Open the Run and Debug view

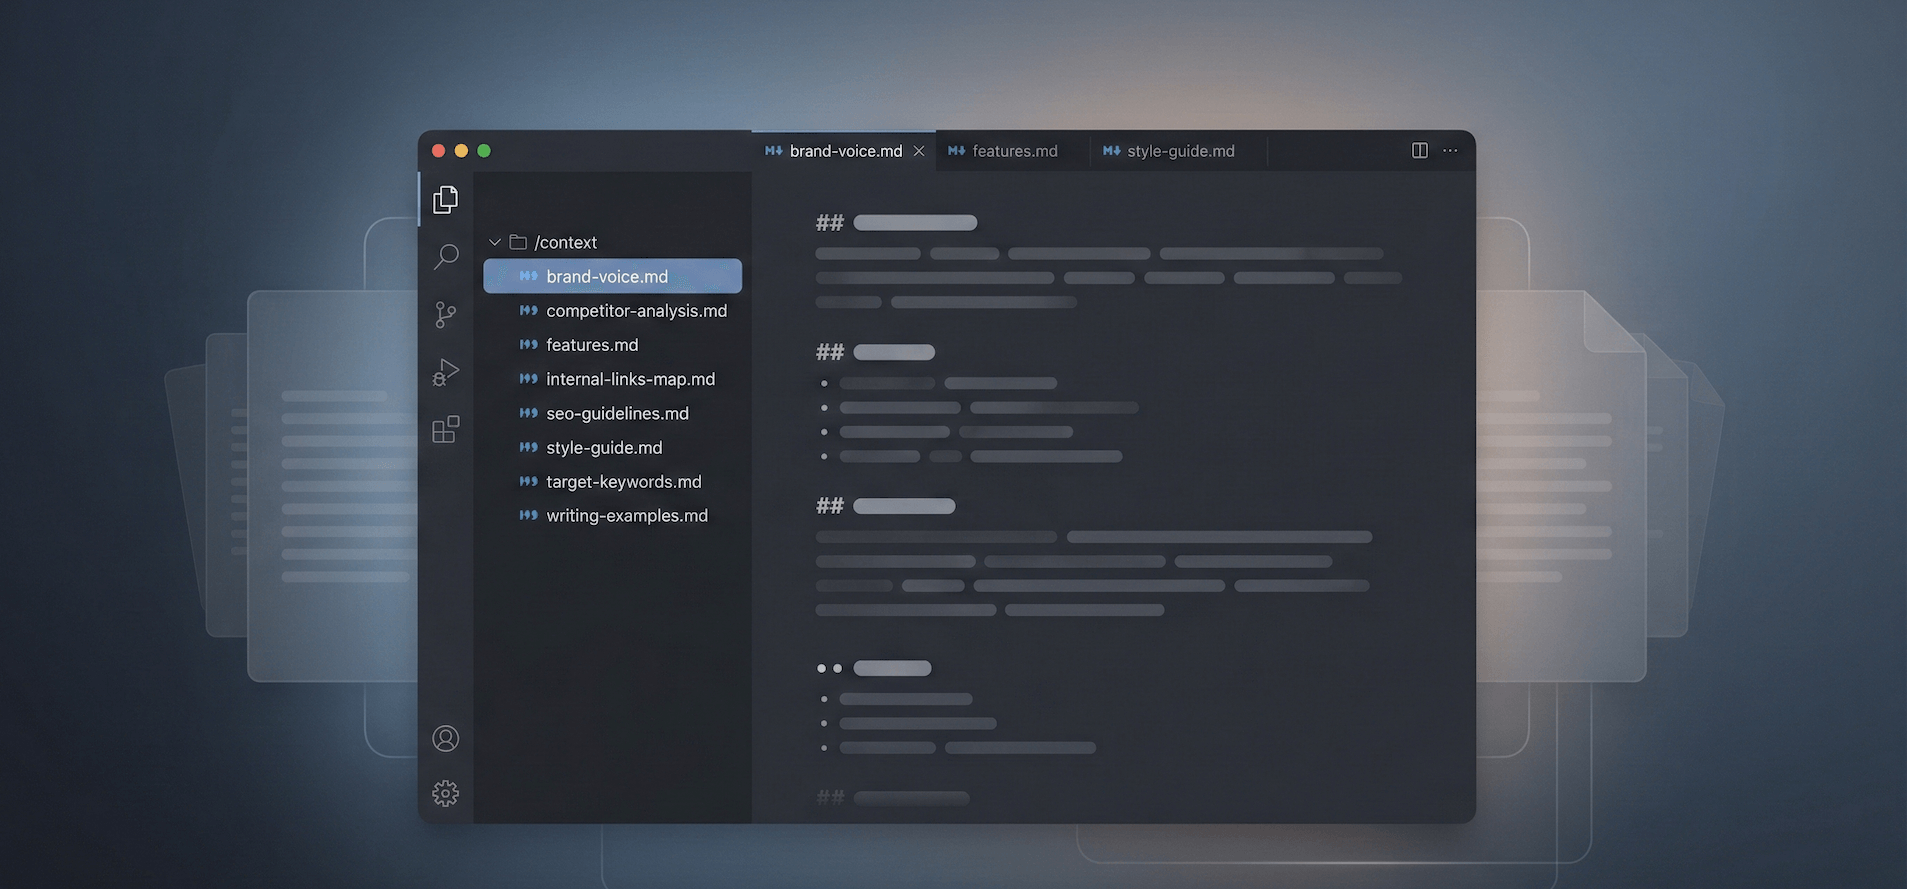coord(446,372)
